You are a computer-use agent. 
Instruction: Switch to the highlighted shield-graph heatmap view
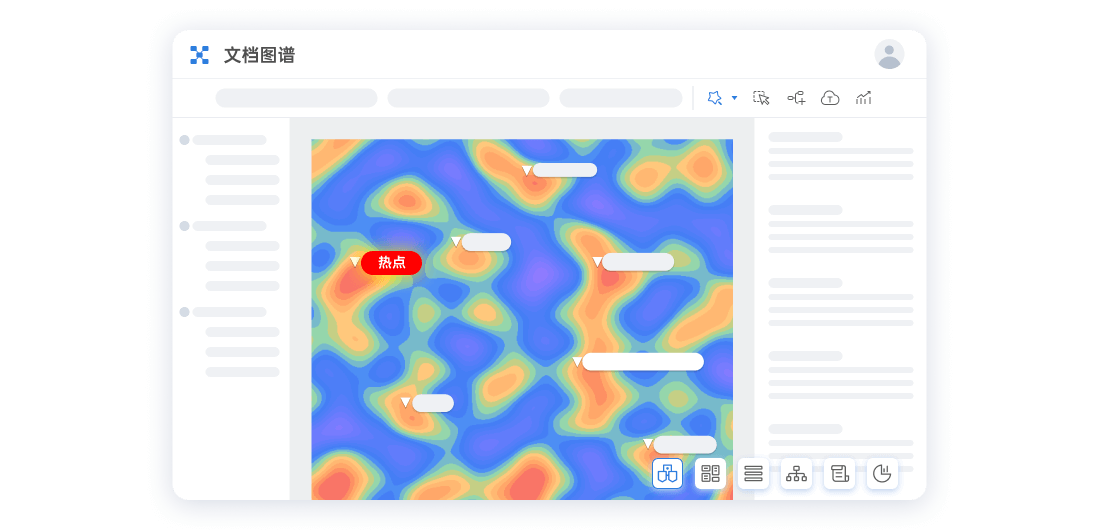(x=667, y=474)
